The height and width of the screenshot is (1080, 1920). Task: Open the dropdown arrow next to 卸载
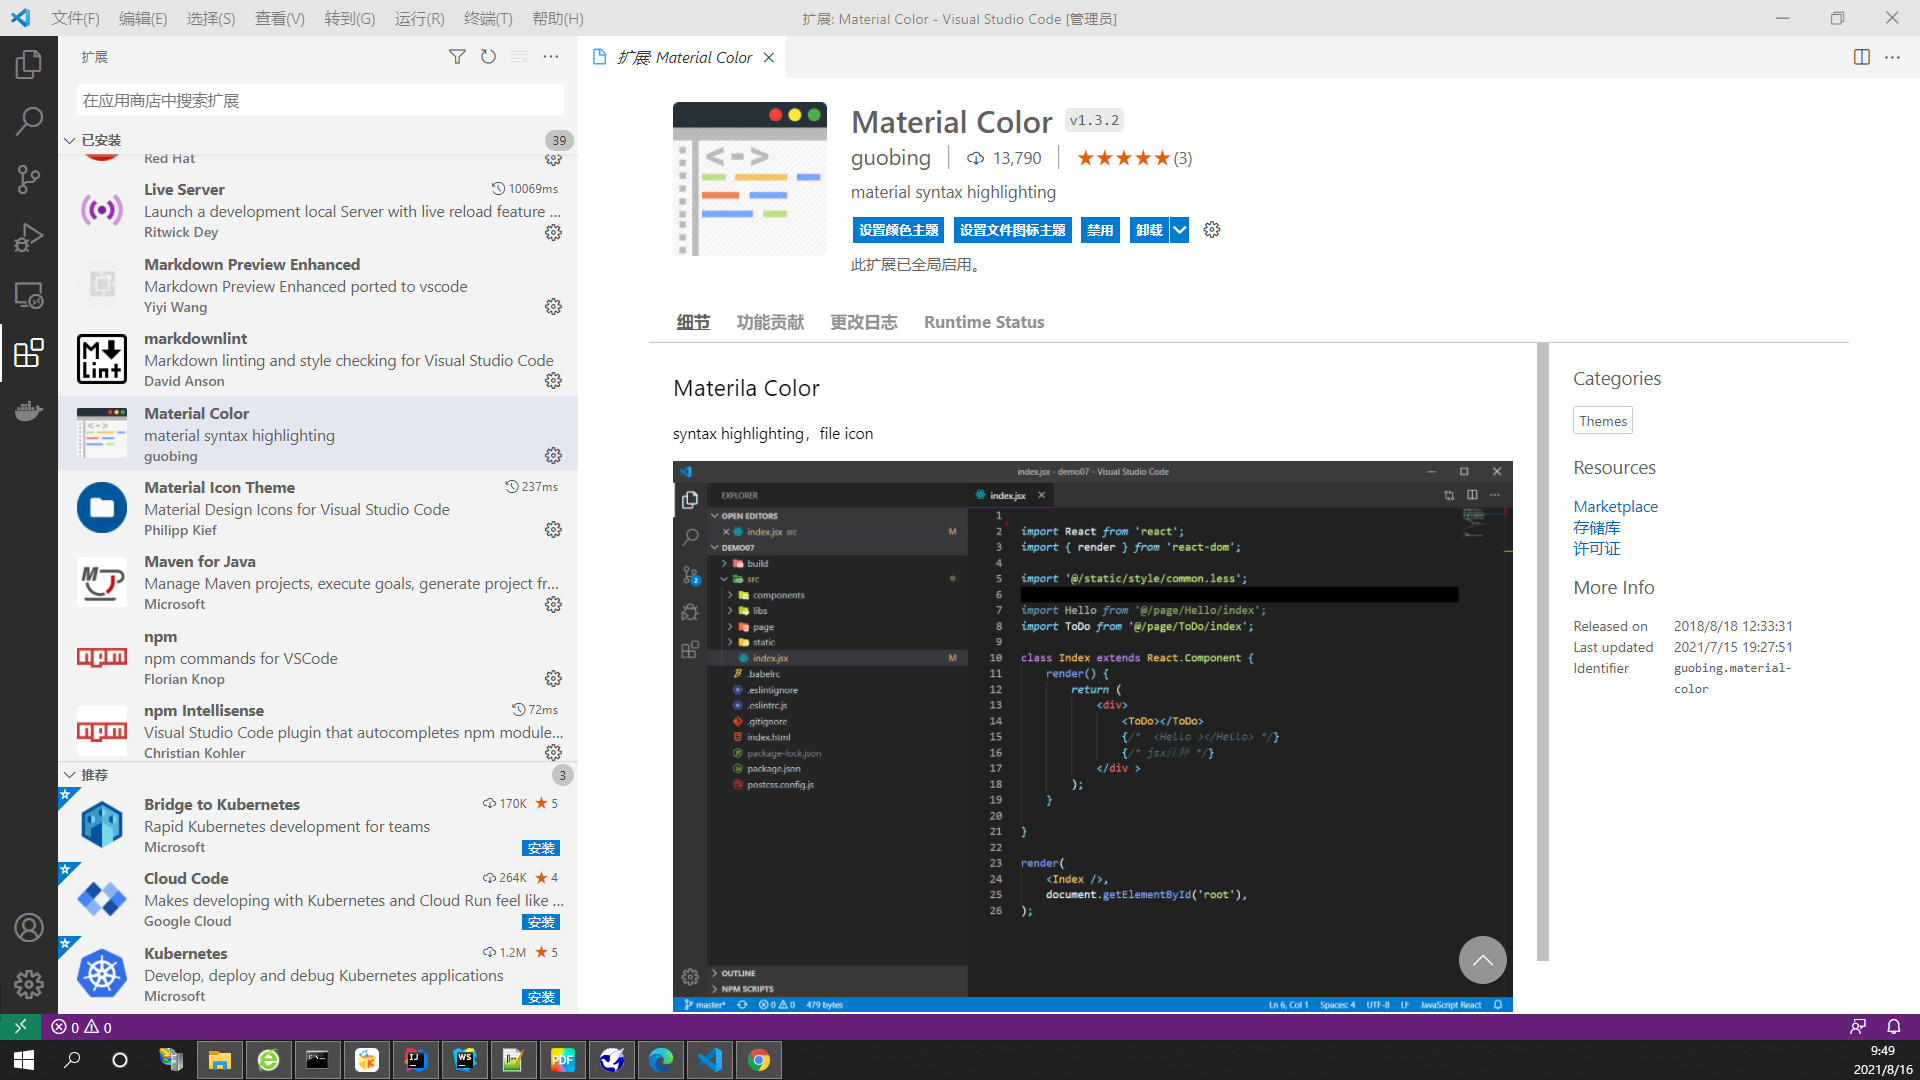tap(1180, 230)
